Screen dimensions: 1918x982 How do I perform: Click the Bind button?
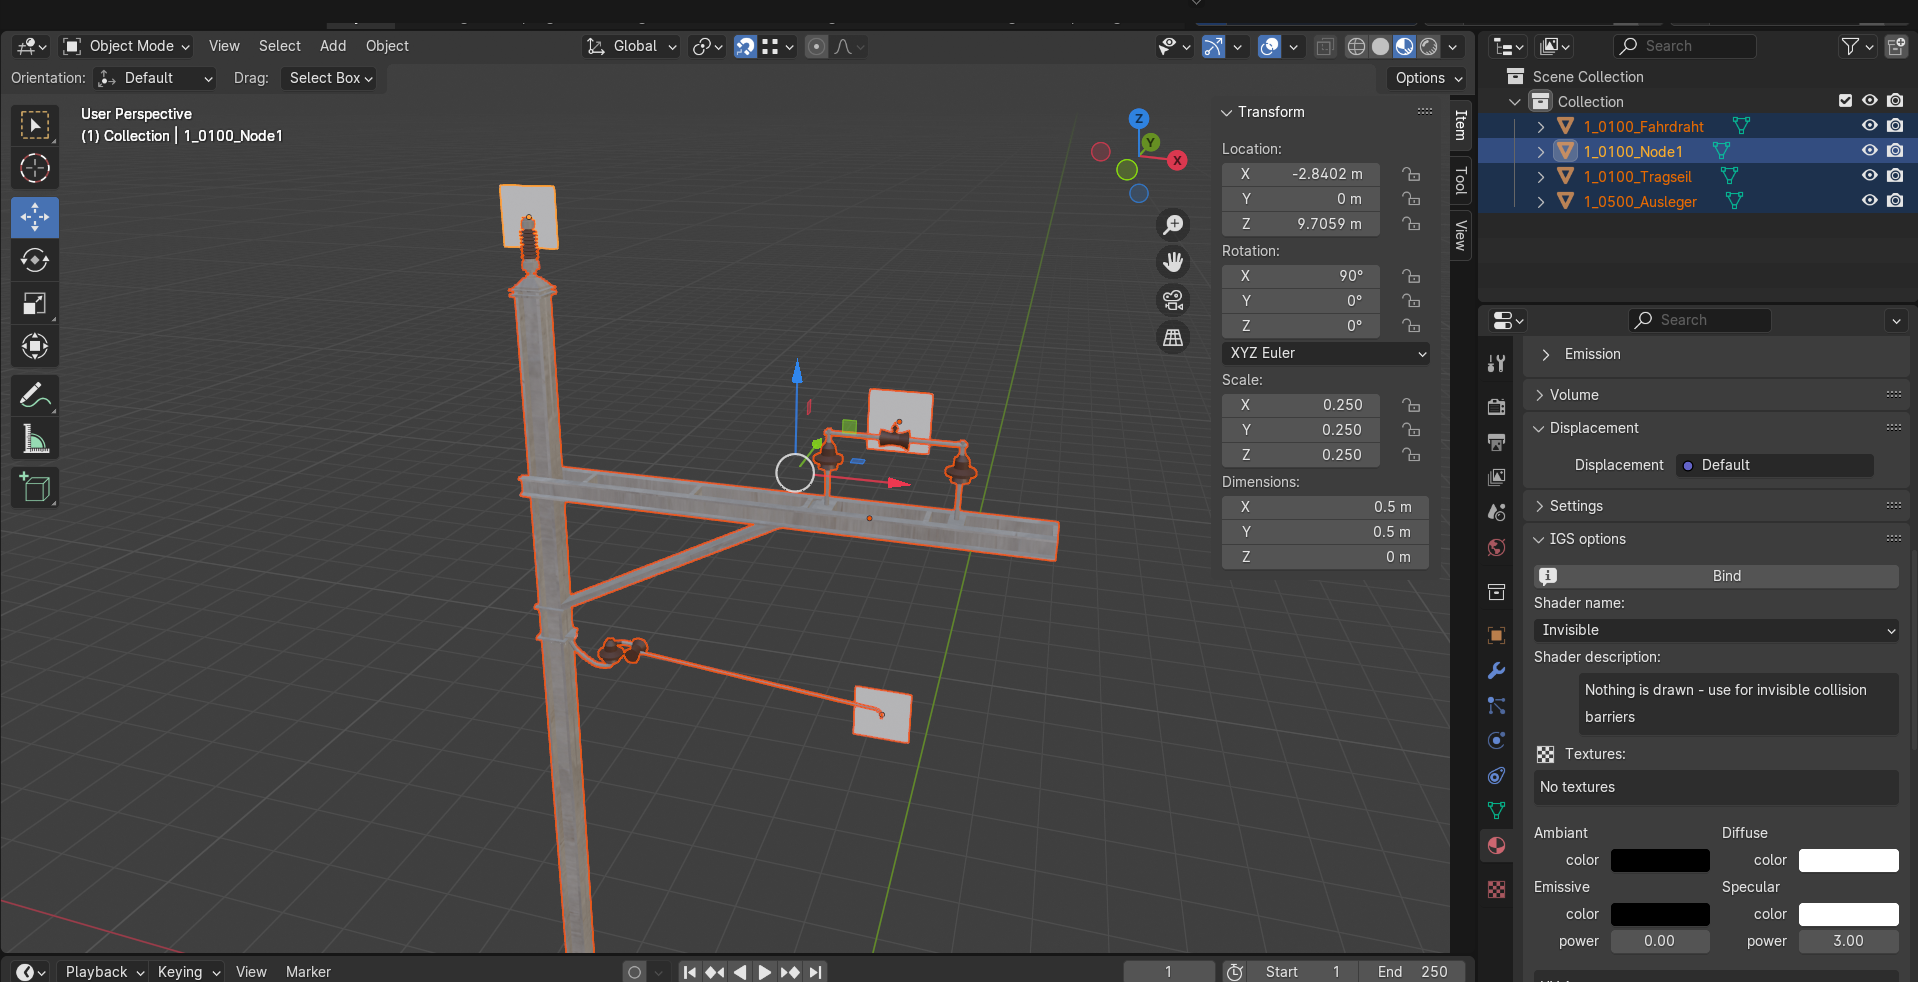coord(1726,576)
